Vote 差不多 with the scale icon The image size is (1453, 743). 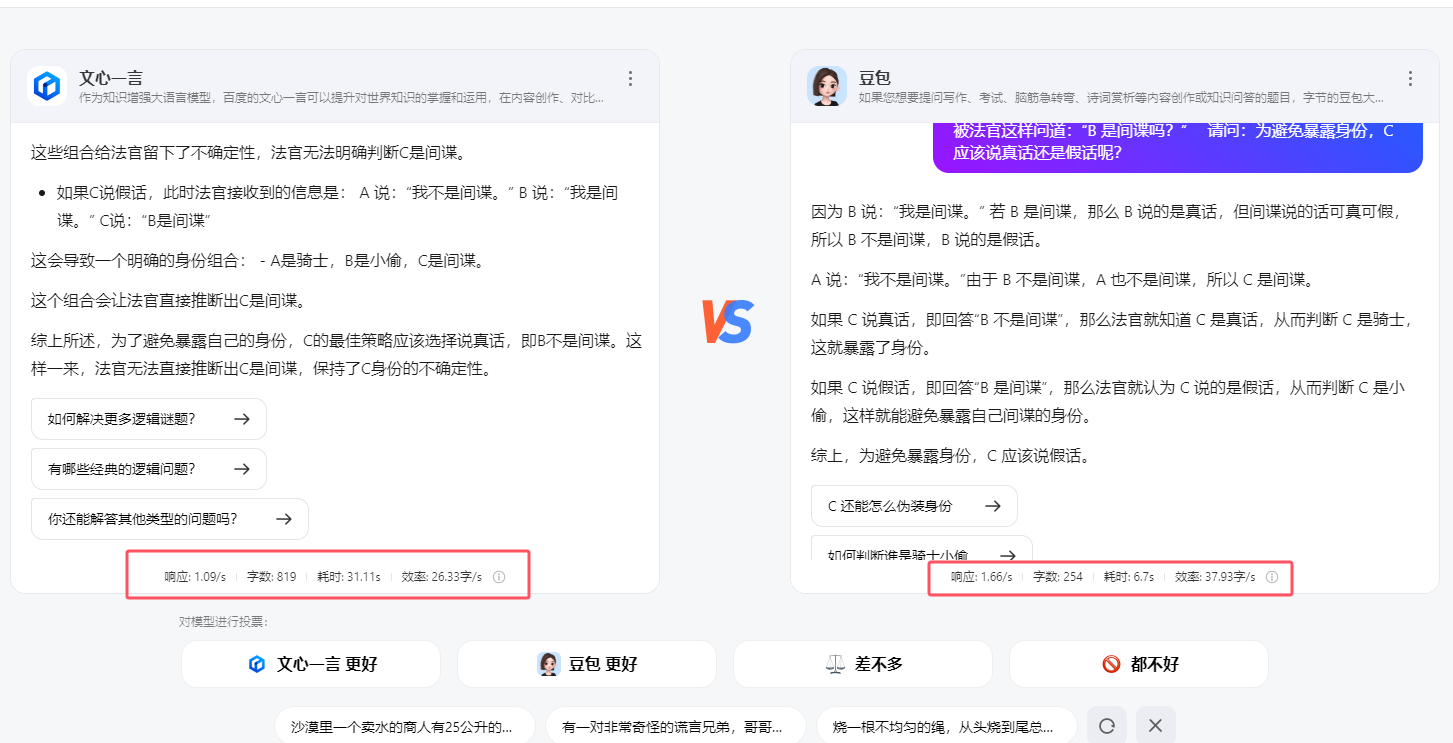tap(863, 664)
